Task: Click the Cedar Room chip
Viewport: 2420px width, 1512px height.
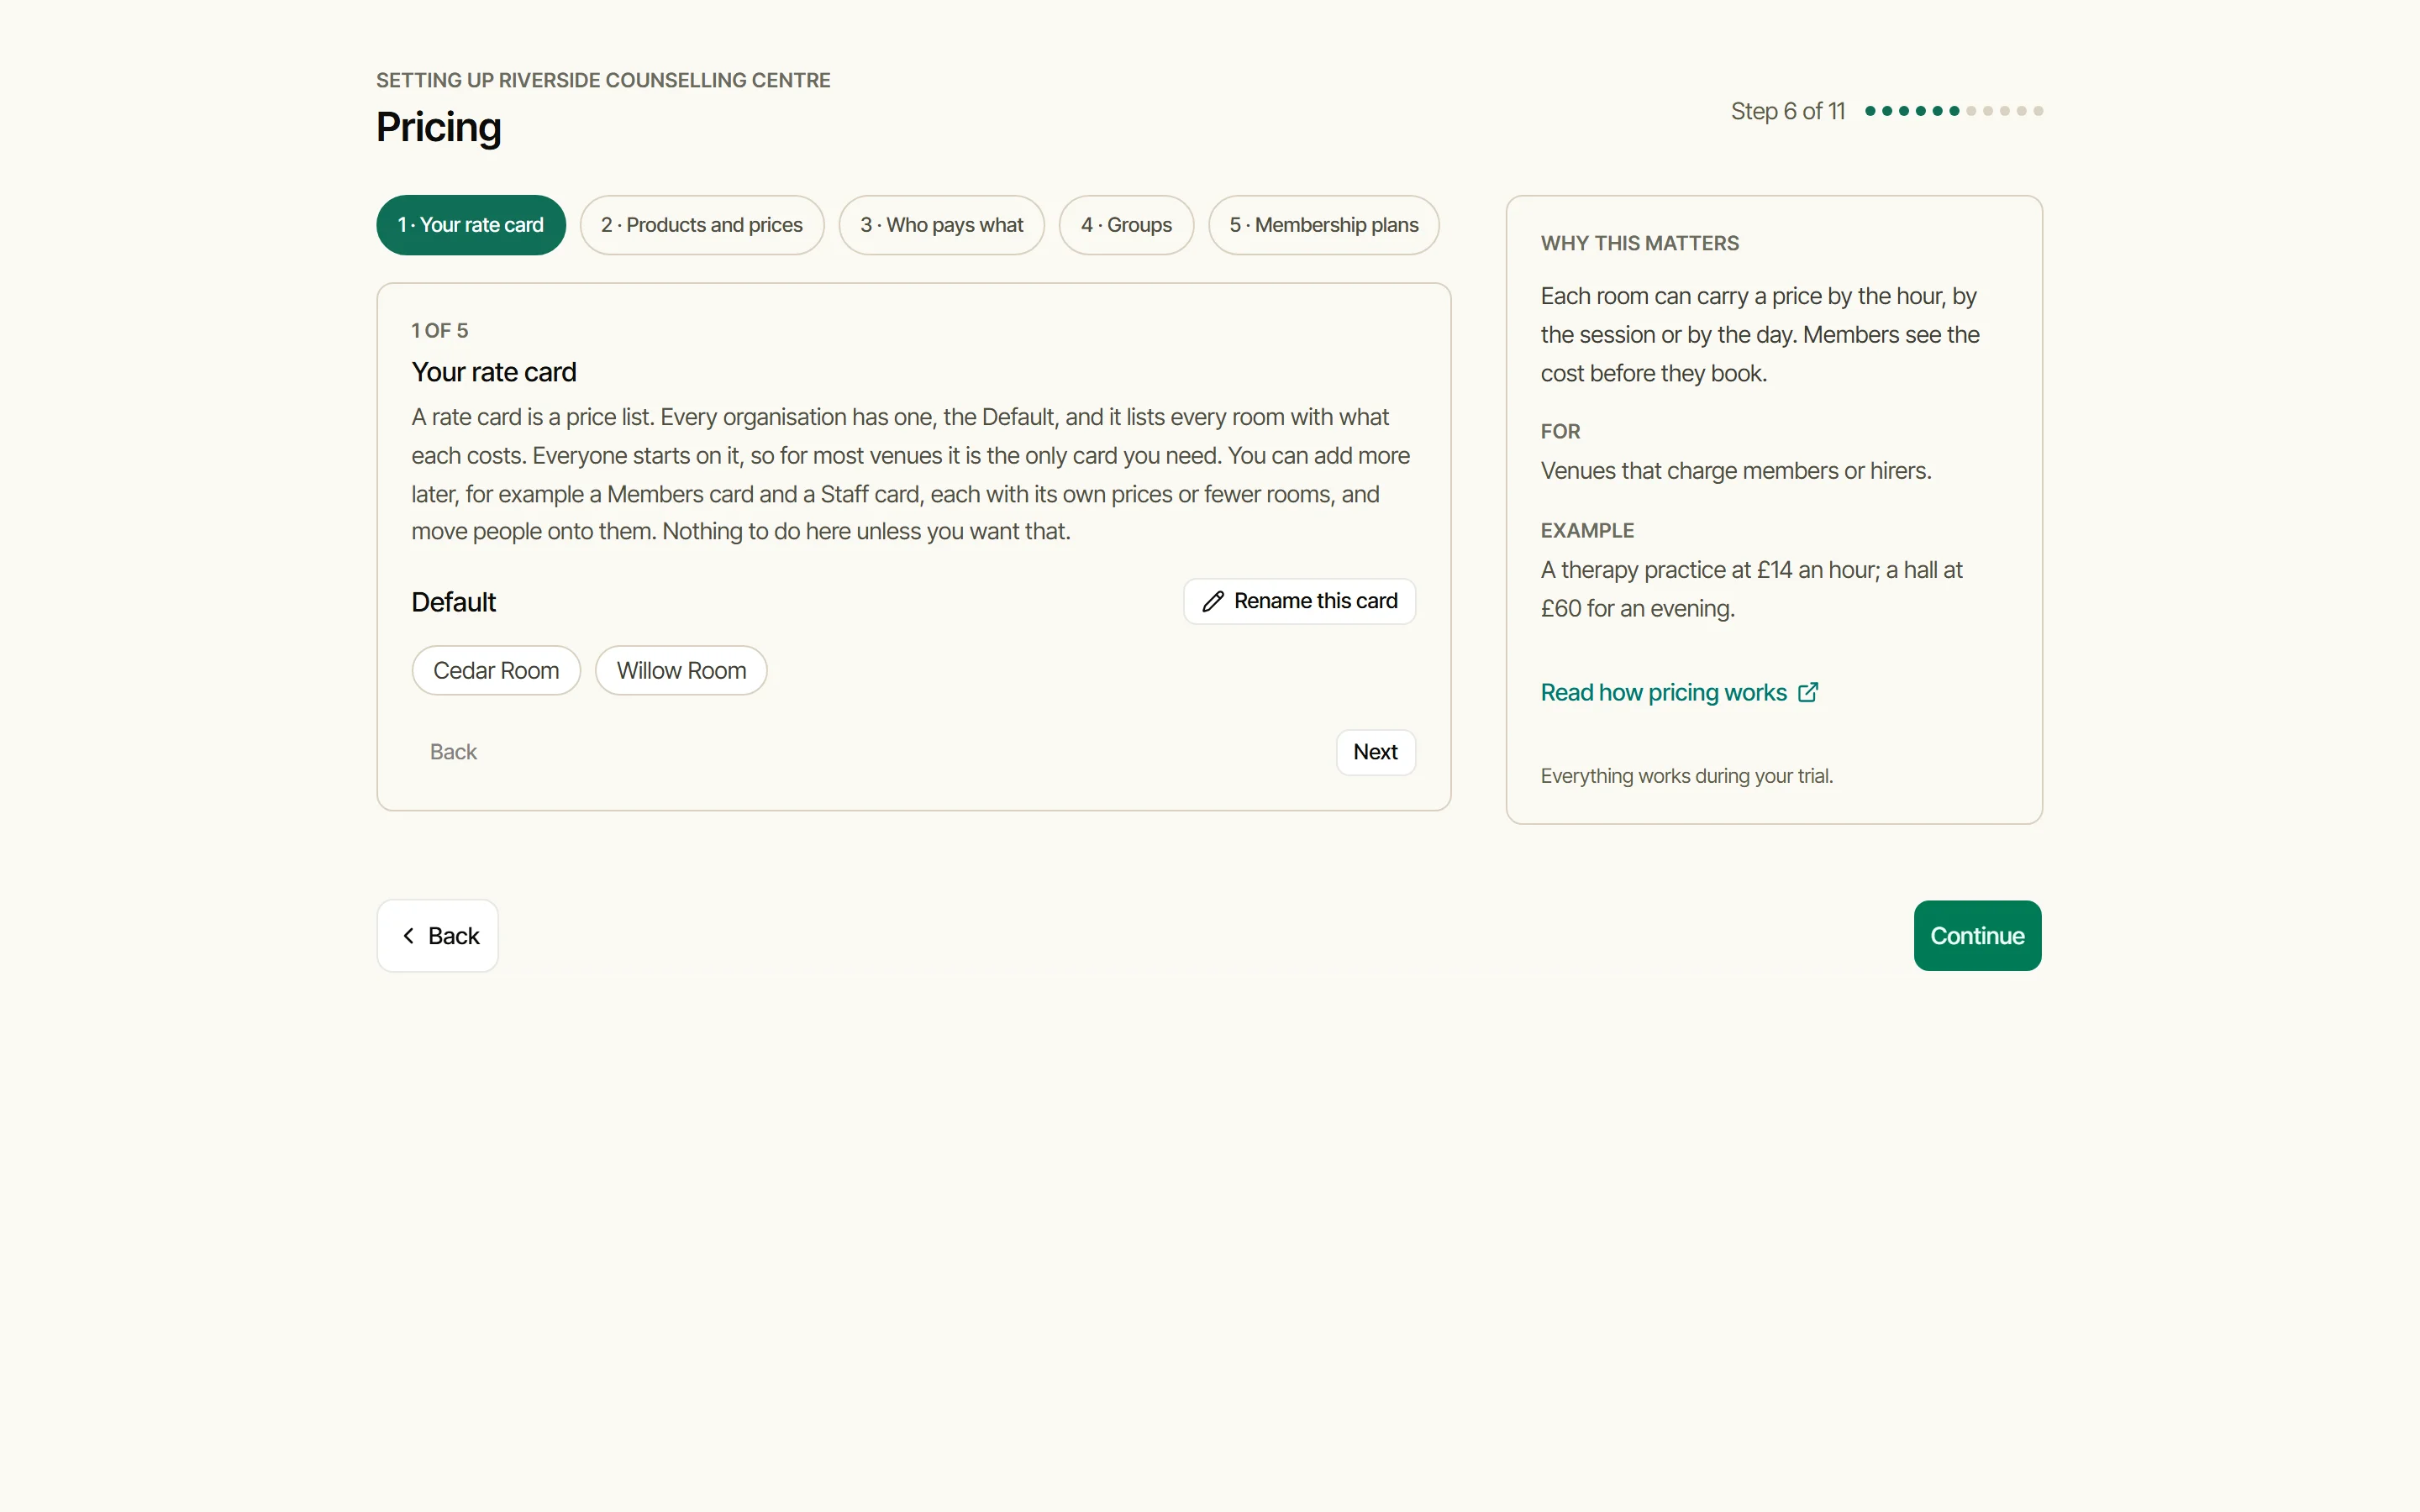Action: pyautogui.click(x=496, y=670)
